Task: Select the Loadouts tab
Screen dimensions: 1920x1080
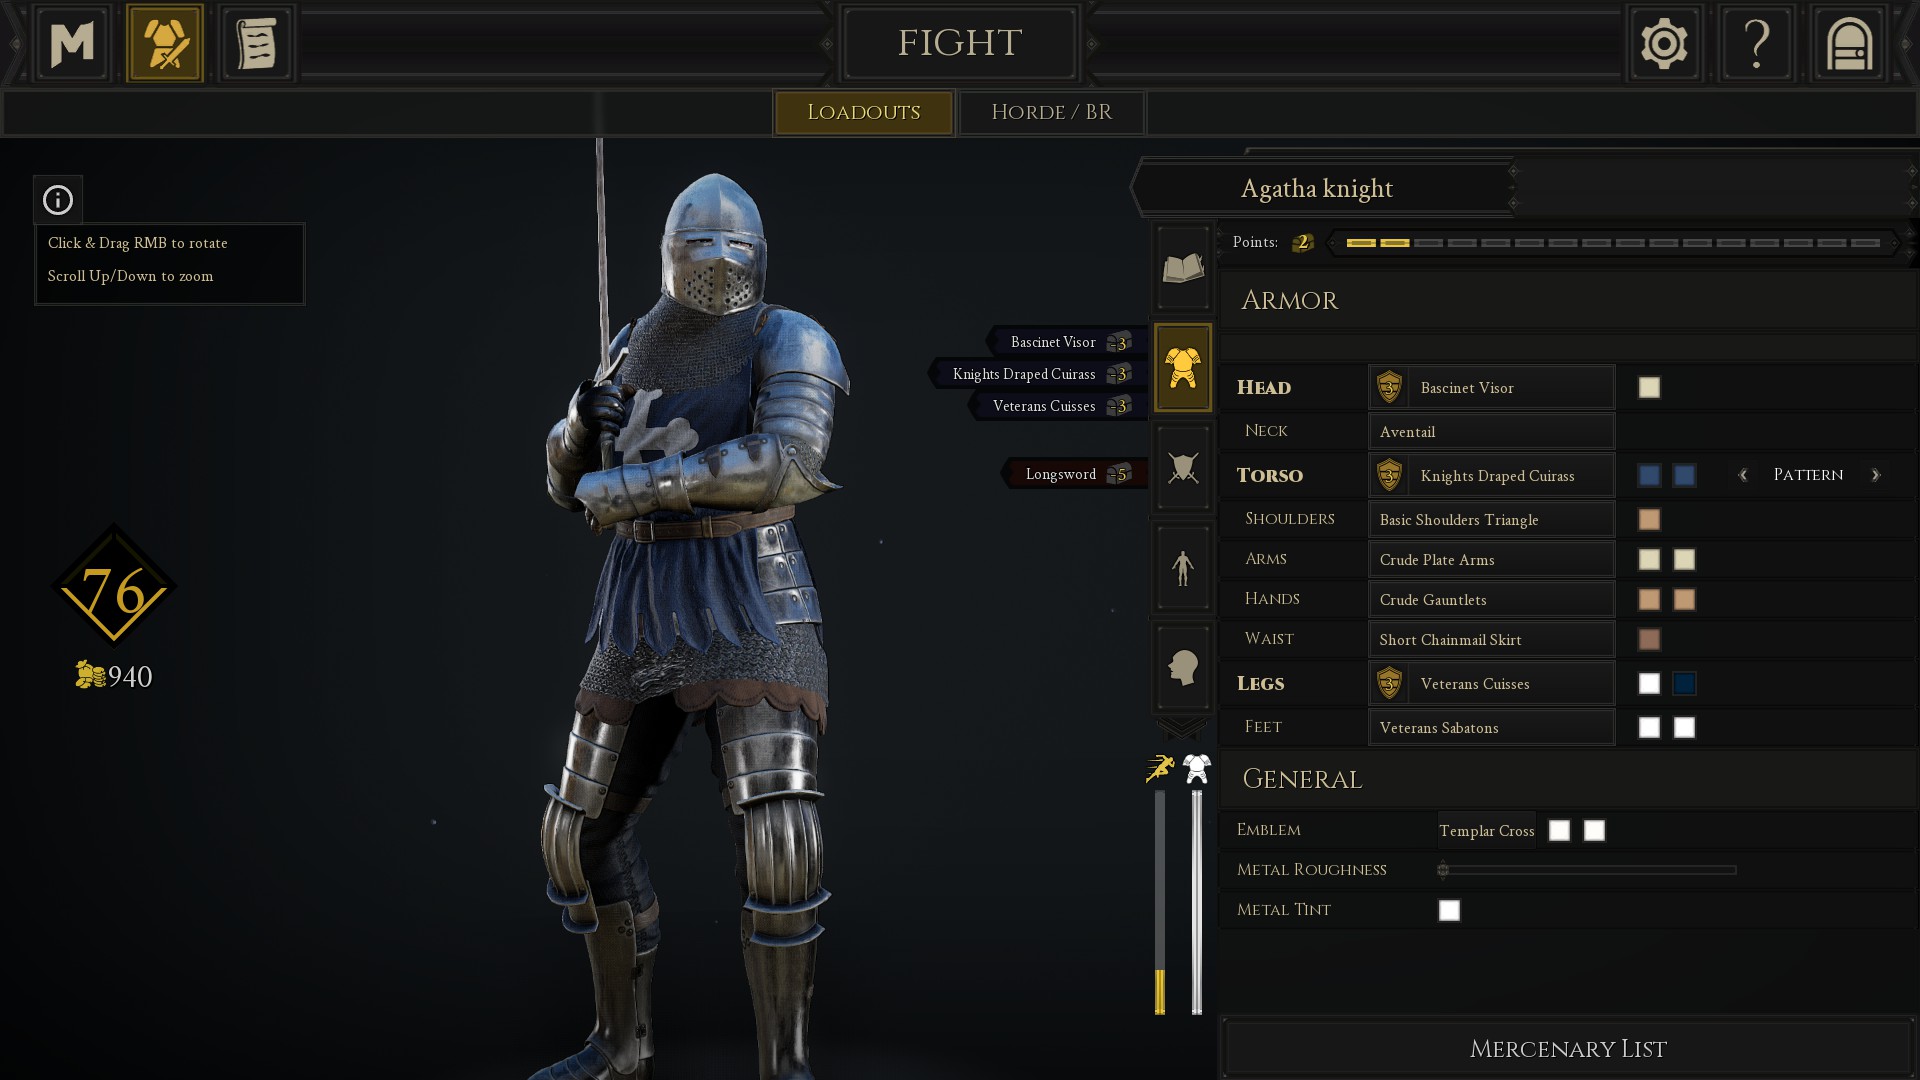Action: pyautogui.click(x=863, y=112)
